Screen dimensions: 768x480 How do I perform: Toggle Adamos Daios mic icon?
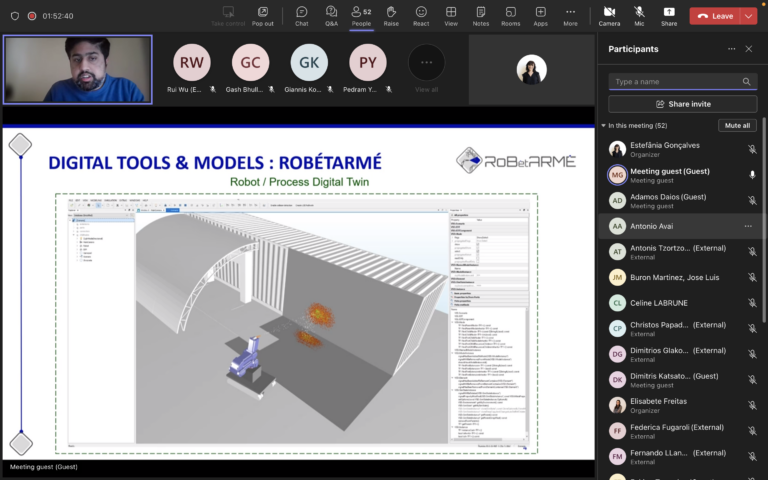(x=752, y=200)
